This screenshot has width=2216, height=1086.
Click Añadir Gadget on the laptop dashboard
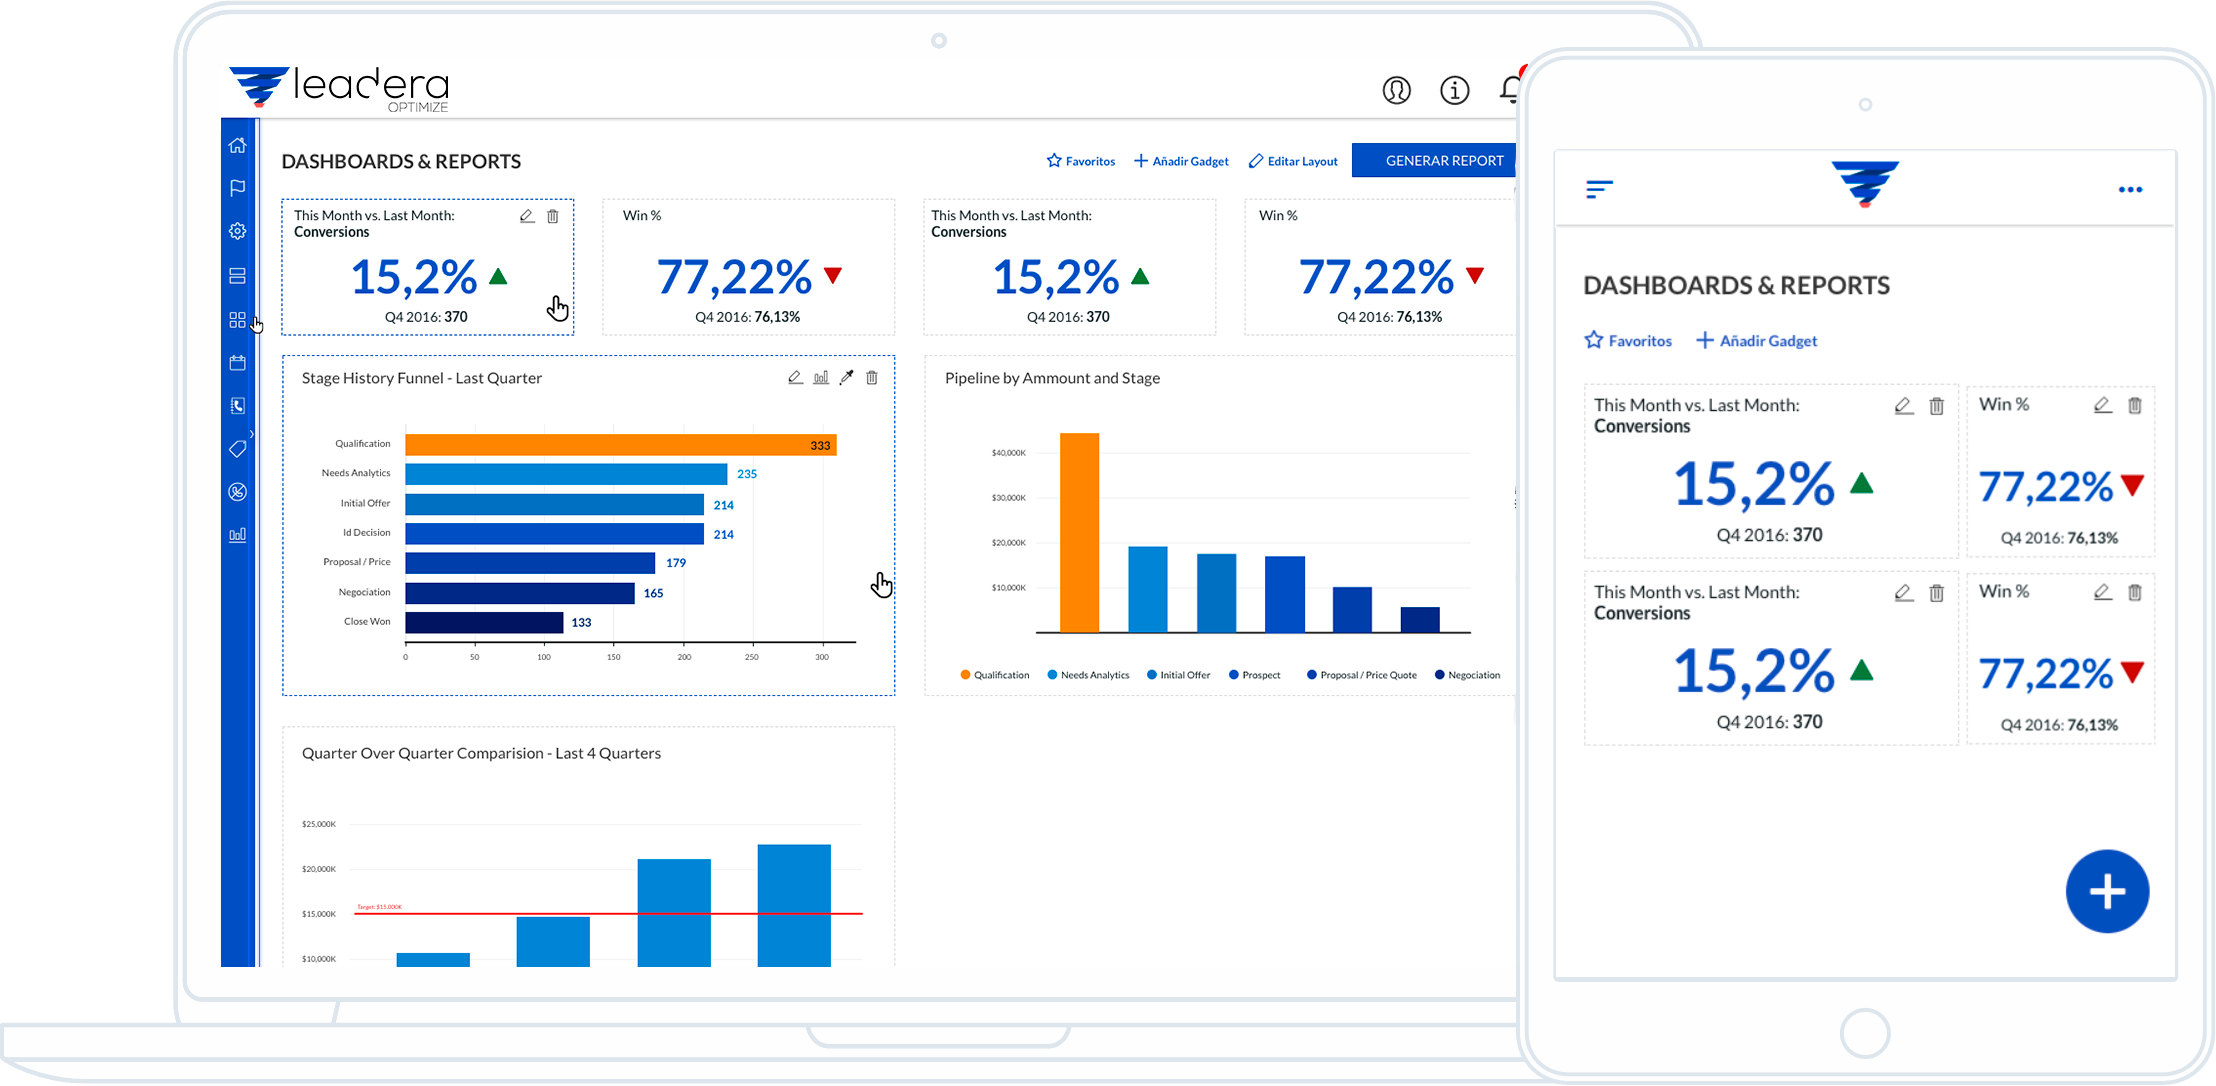click(1181, 161)
